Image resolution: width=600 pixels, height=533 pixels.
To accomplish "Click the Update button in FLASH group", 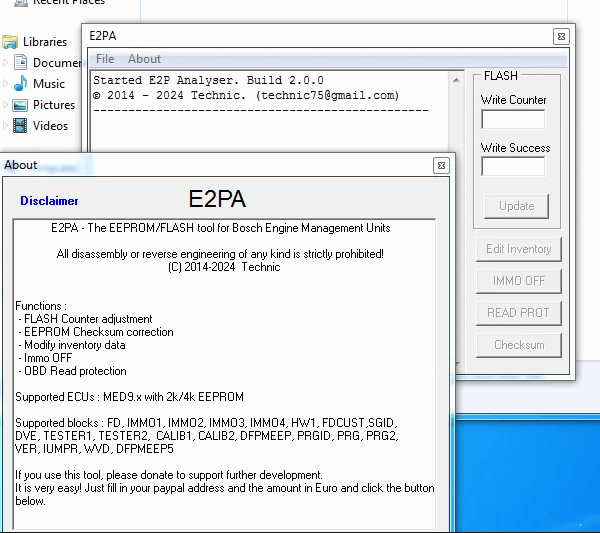I will click(516, 206).
